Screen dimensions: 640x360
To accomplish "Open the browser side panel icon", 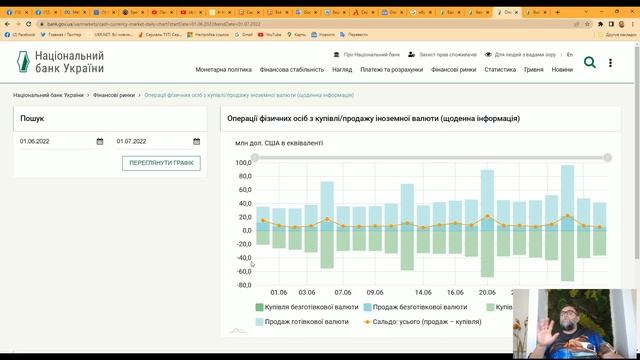I will coord(611,24).
